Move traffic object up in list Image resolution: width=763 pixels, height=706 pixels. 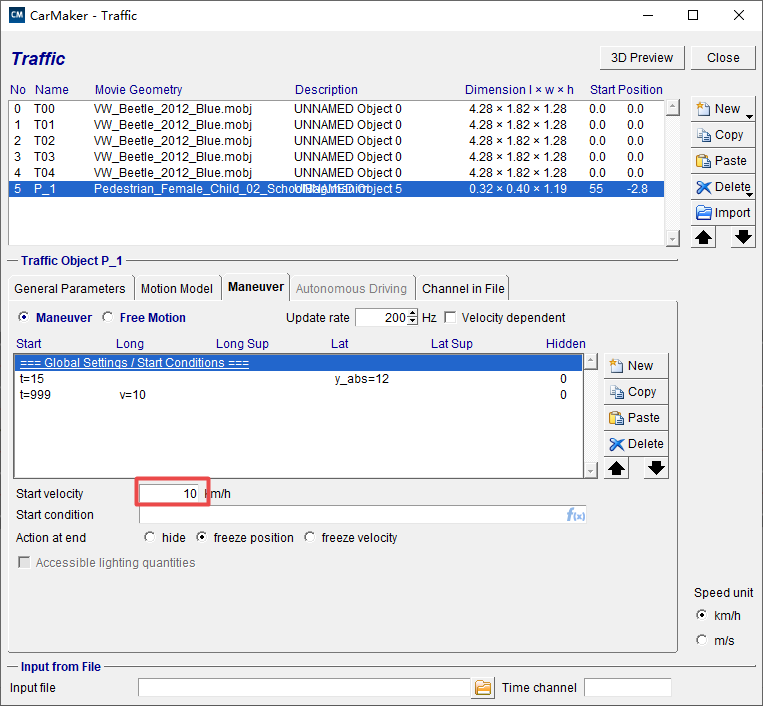tap(703, 237)
